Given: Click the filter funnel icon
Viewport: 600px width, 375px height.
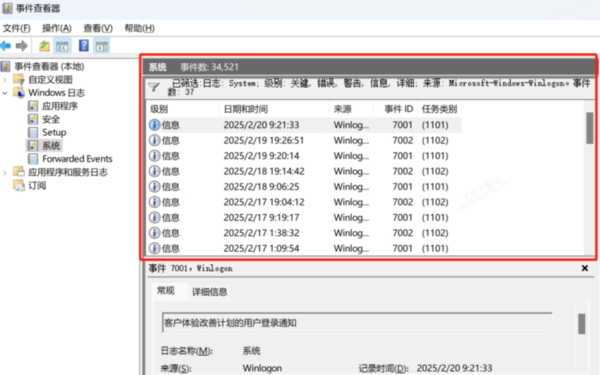Looking at the screenshot, I should click(154, 87).
